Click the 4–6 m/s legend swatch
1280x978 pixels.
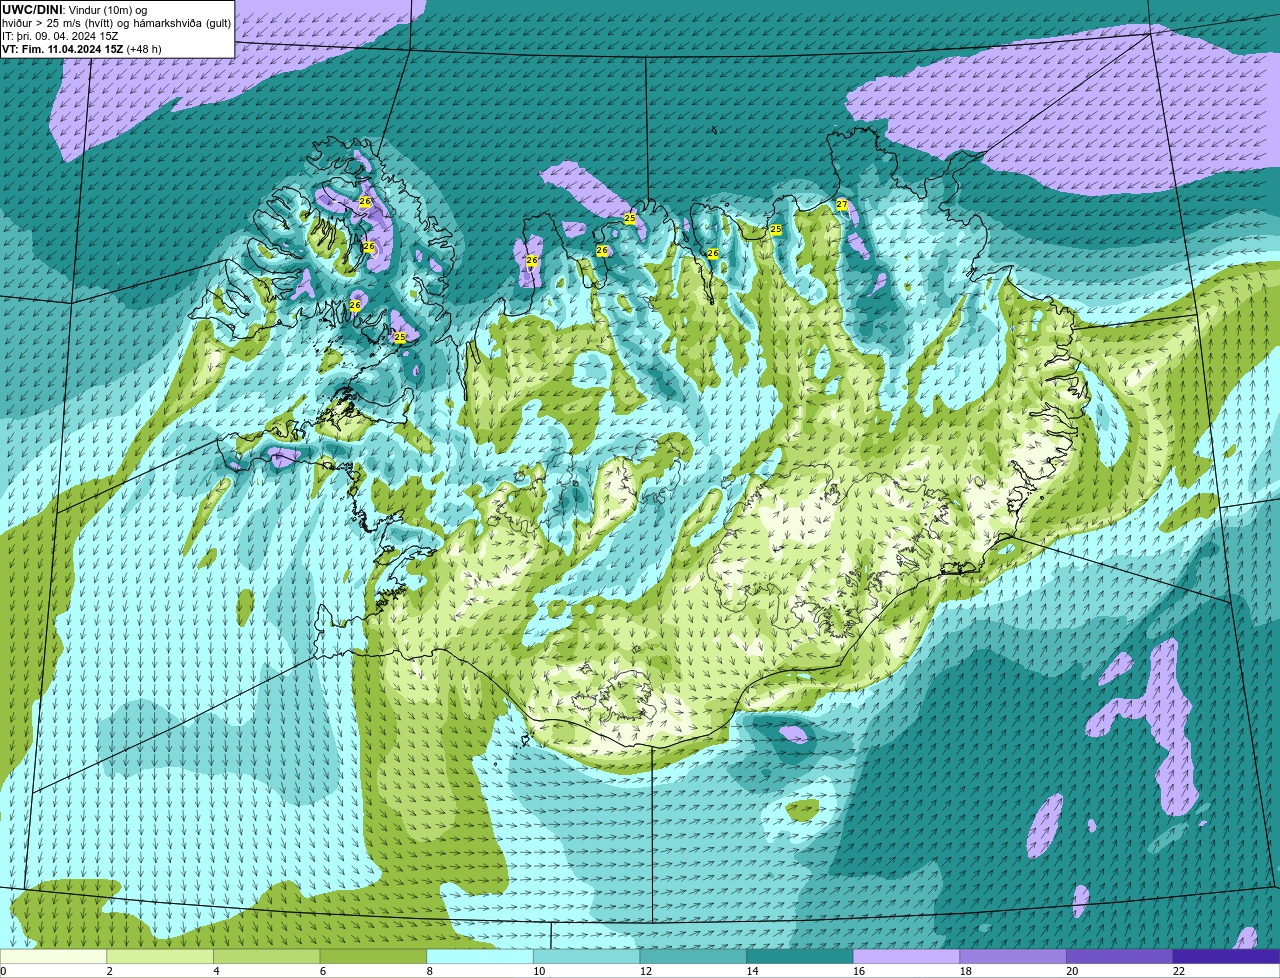(x=266, y=956)
